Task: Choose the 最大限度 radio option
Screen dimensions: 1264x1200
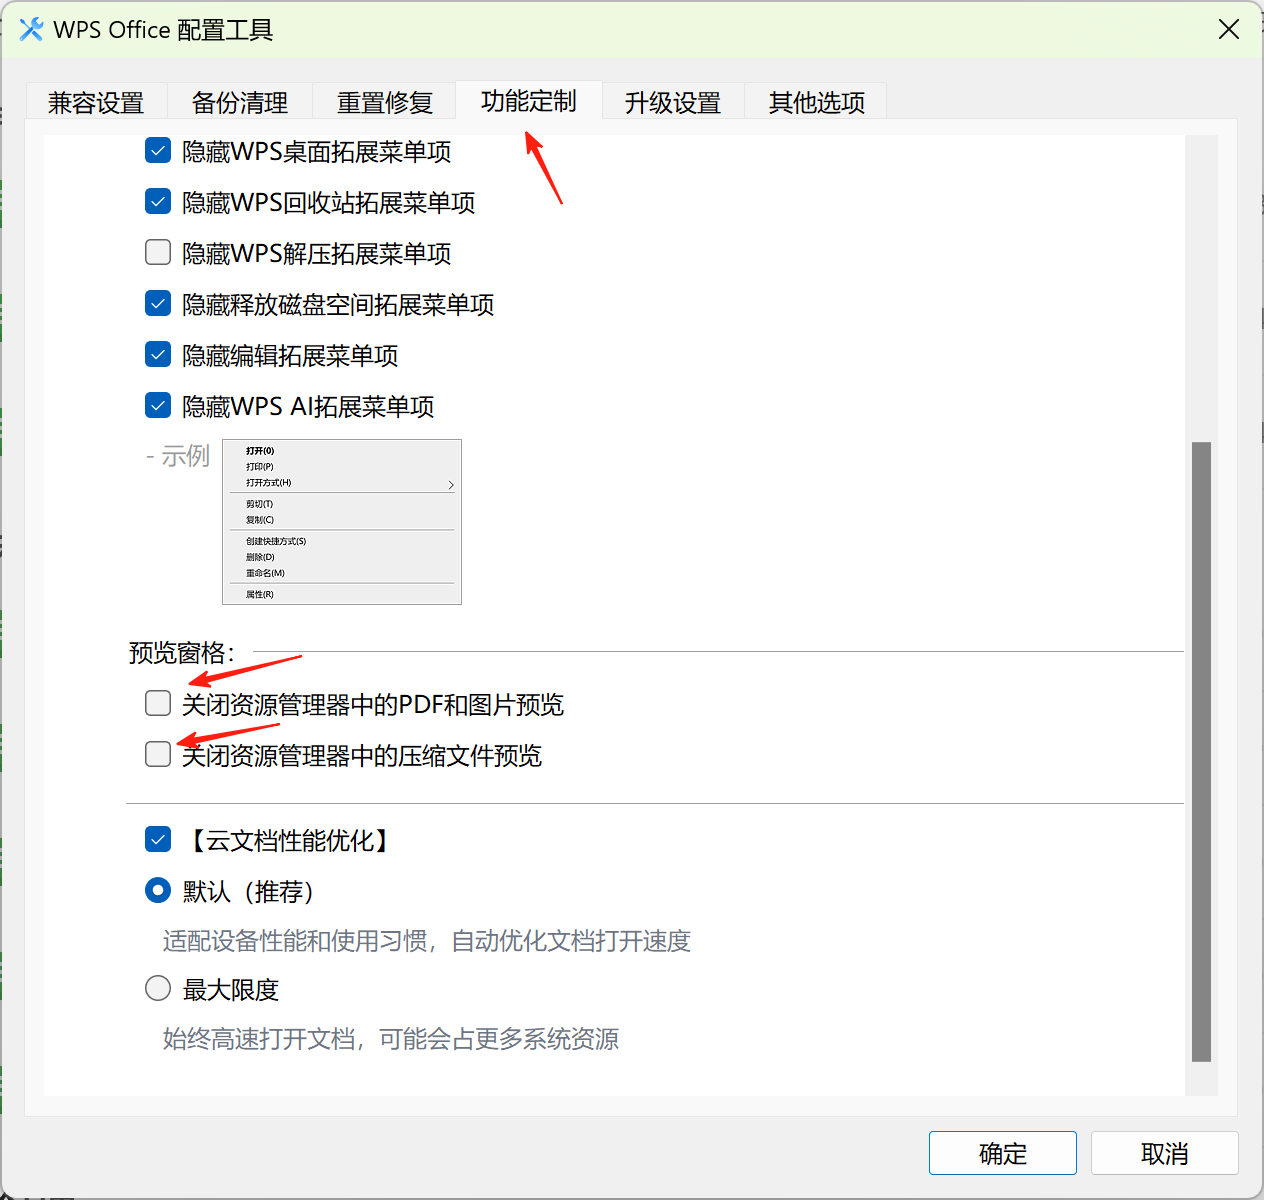Action: 158,989
